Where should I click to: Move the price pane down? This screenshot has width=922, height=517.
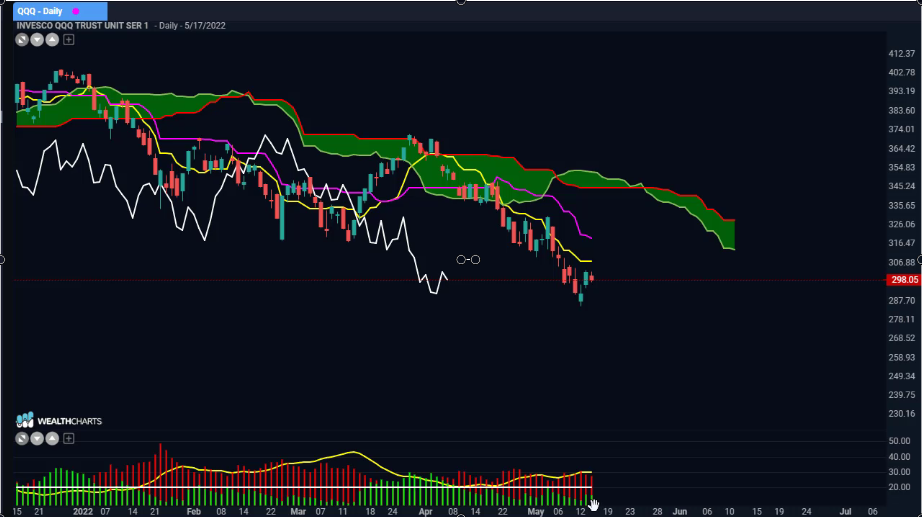(x=37, y=40)
